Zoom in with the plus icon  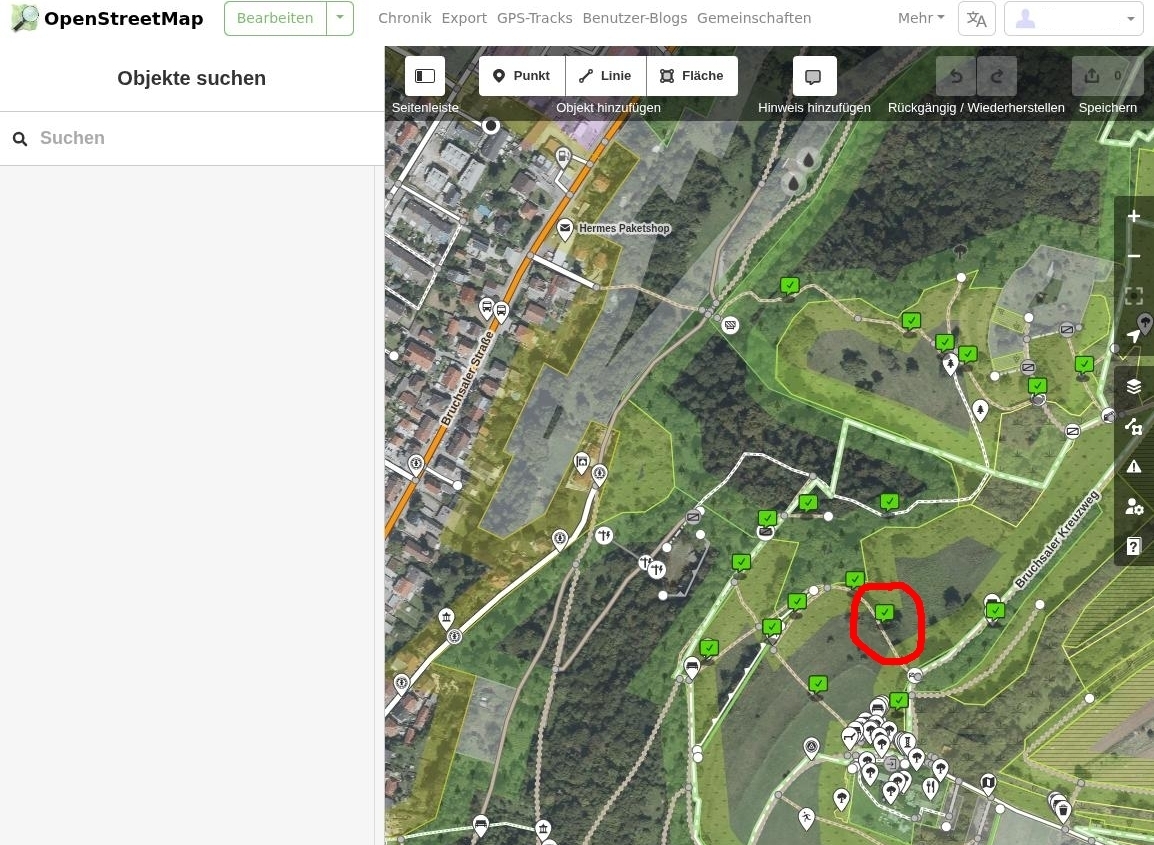pyautogui.click(x=1134, y=216)
